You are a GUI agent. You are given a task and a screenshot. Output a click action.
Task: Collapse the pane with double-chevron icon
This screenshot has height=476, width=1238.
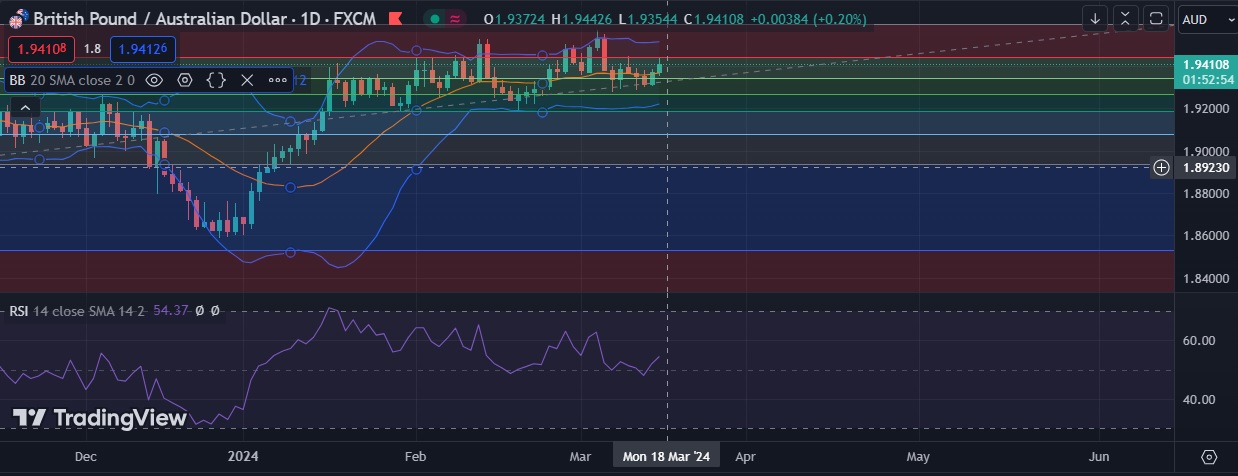(1126, 19)
